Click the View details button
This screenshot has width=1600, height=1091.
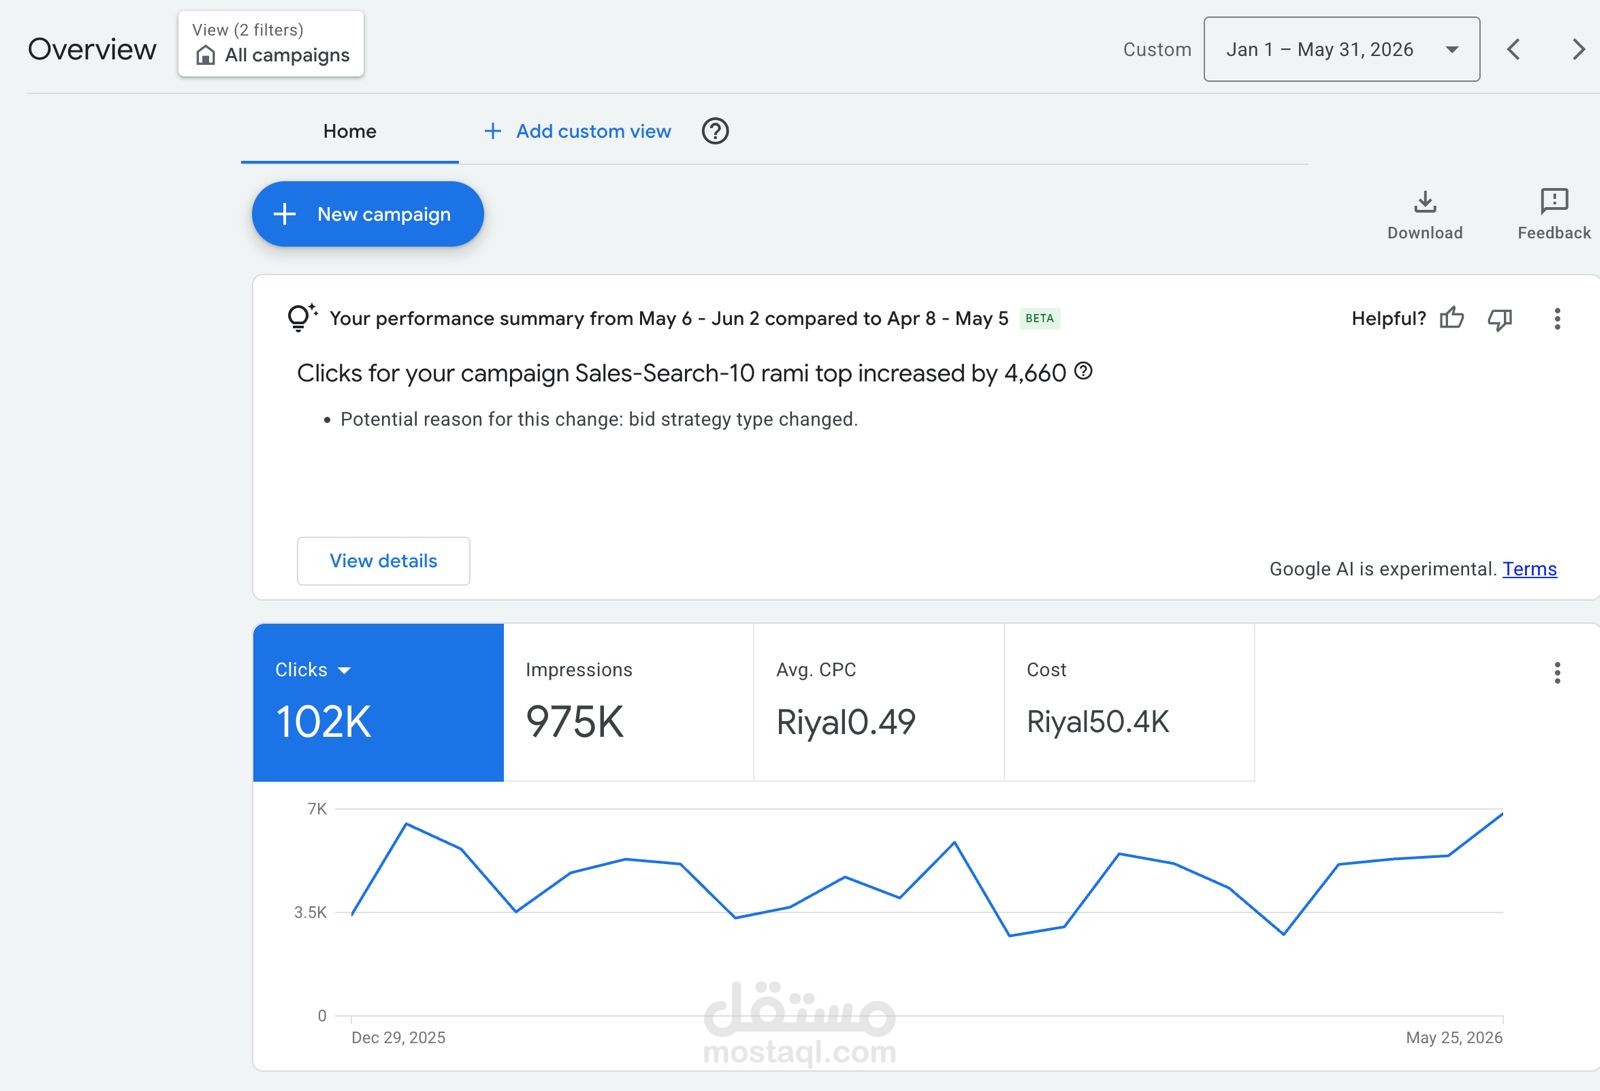(x=383, y=561)
